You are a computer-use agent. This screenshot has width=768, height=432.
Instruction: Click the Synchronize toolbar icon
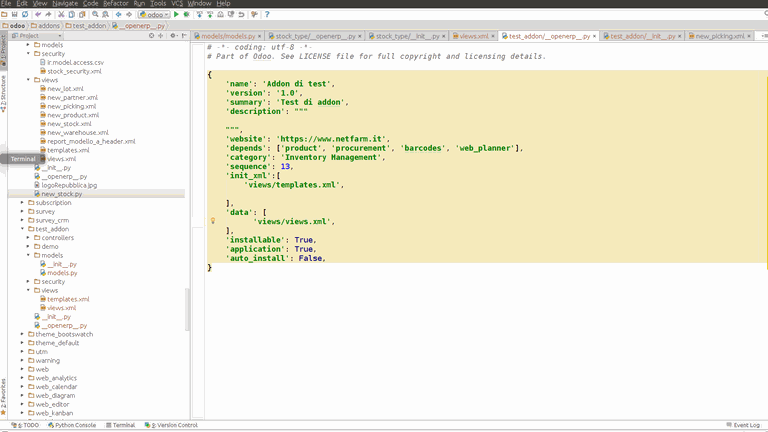(x=25, y=14)
